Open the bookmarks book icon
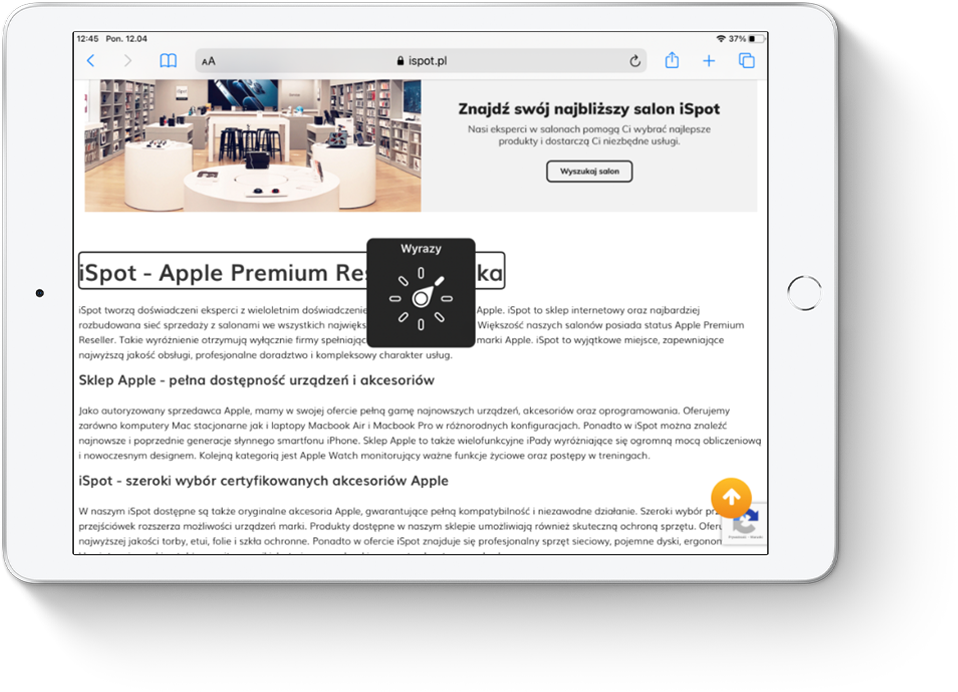Viewport: 958px width, 692px height. [168, 61]
